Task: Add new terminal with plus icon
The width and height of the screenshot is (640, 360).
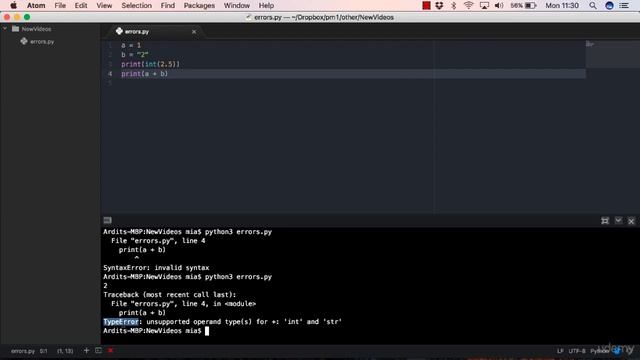Action: click(x=86, y=350)
